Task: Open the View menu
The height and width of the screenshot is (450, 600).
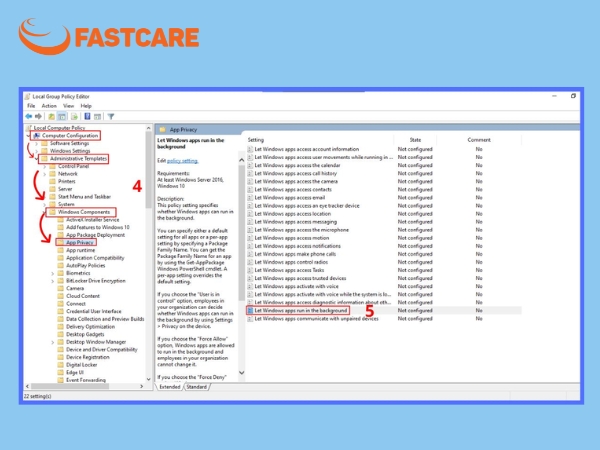Action: 68,106
